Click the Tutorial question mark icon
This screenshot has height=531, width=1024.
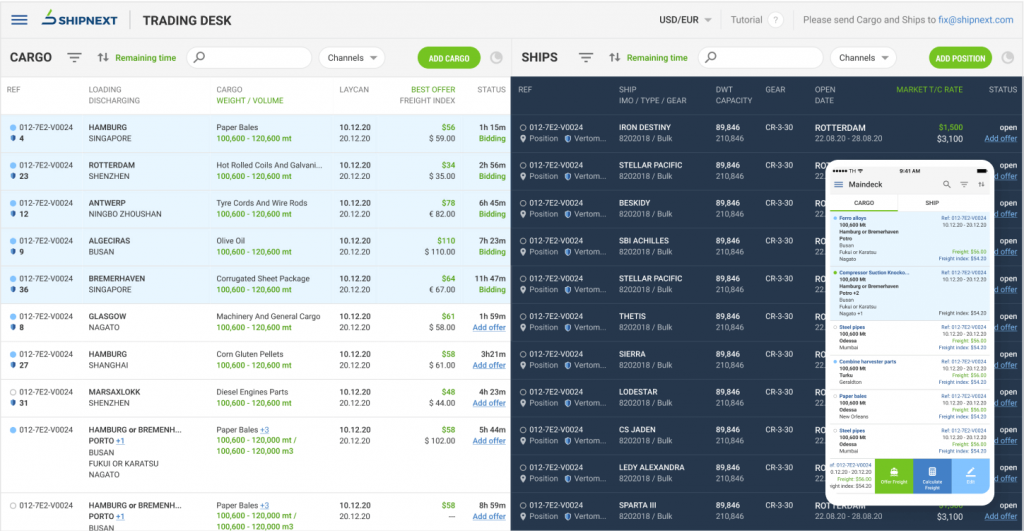[774, 20]
